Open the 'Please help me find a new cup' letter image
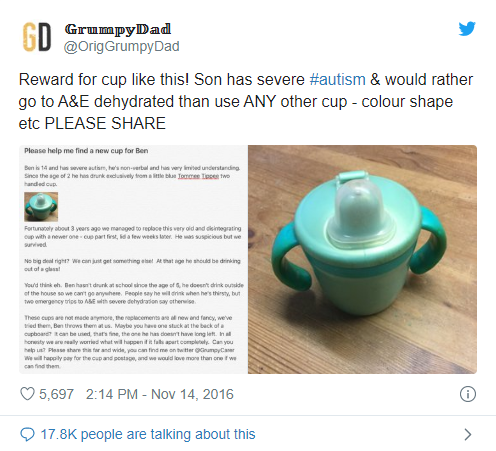Screen dimensions: 496x451 (133, 259)
